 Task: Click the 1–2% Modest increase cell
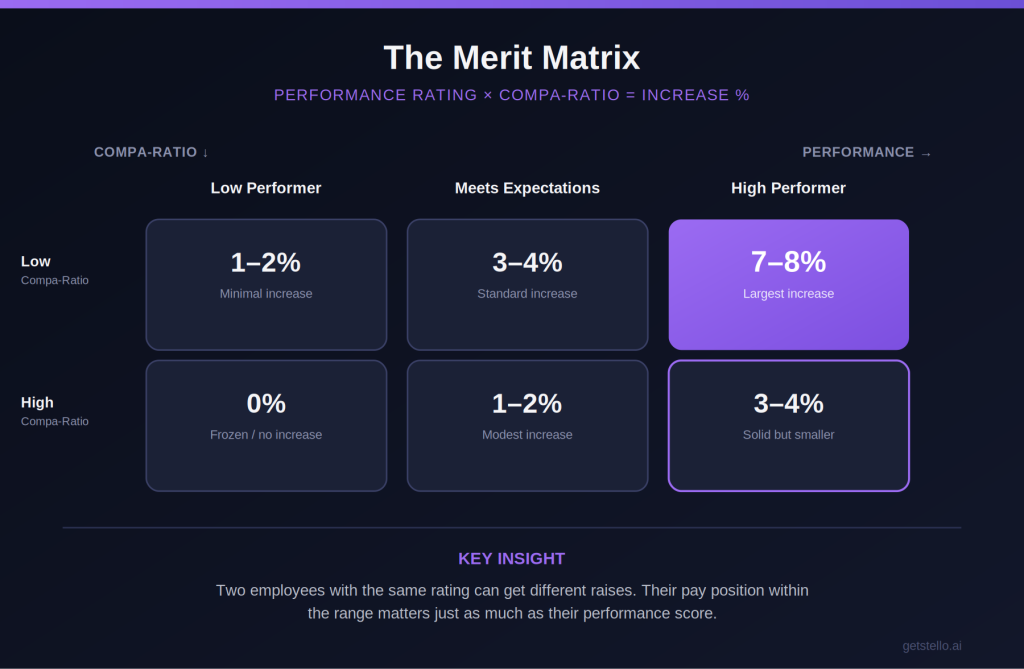pos(527,425)
